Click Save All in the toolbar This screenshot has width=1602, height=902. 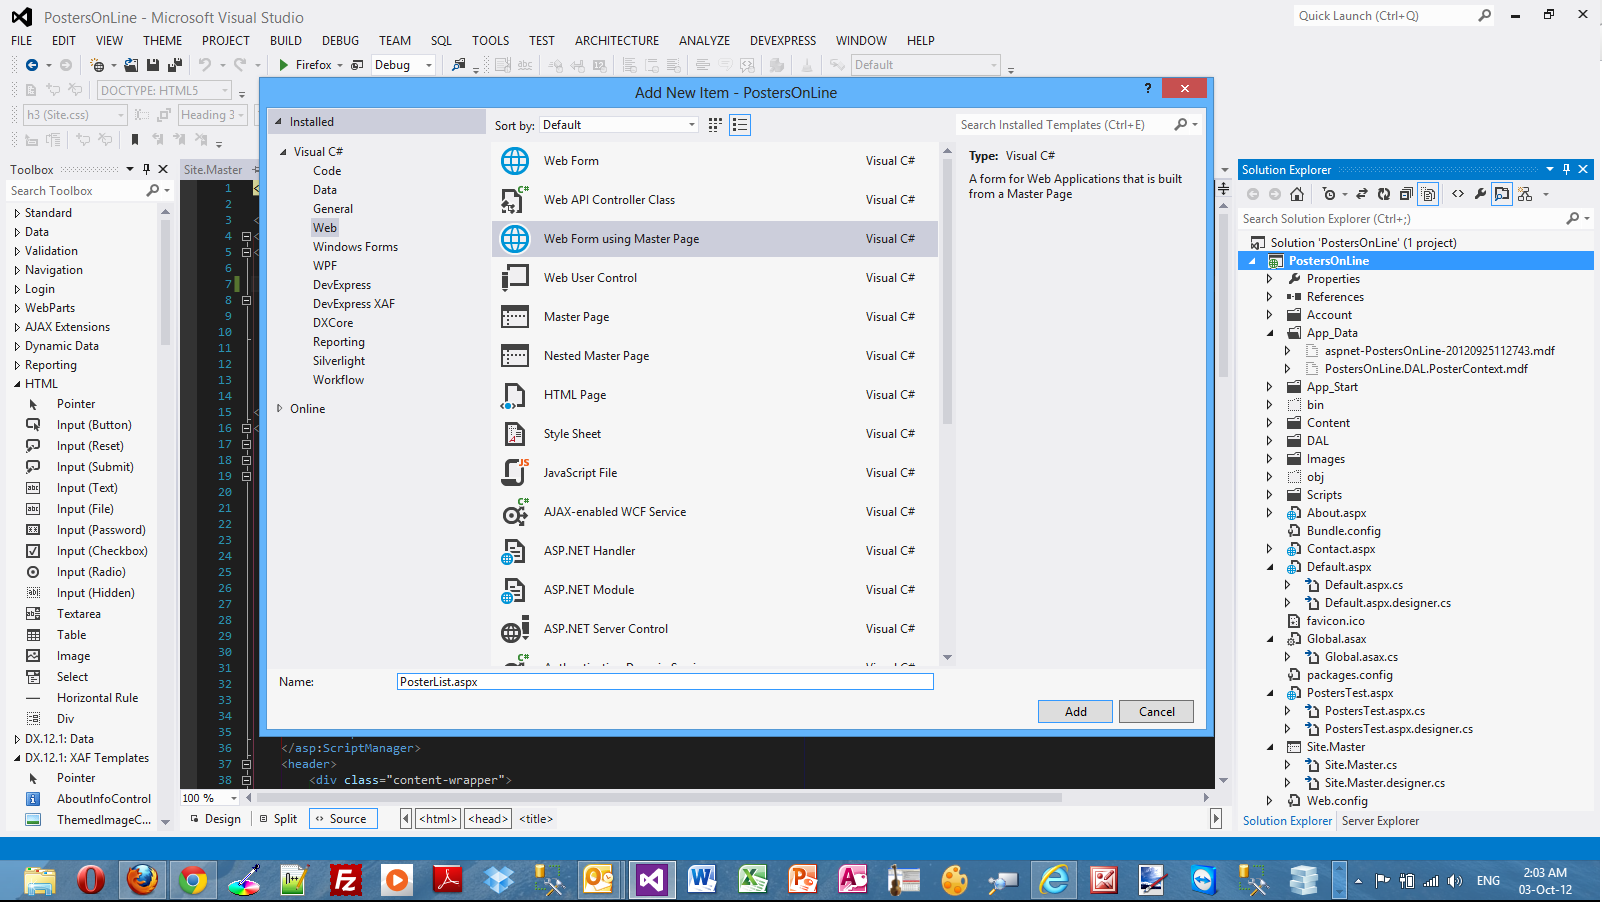(175, 65)
